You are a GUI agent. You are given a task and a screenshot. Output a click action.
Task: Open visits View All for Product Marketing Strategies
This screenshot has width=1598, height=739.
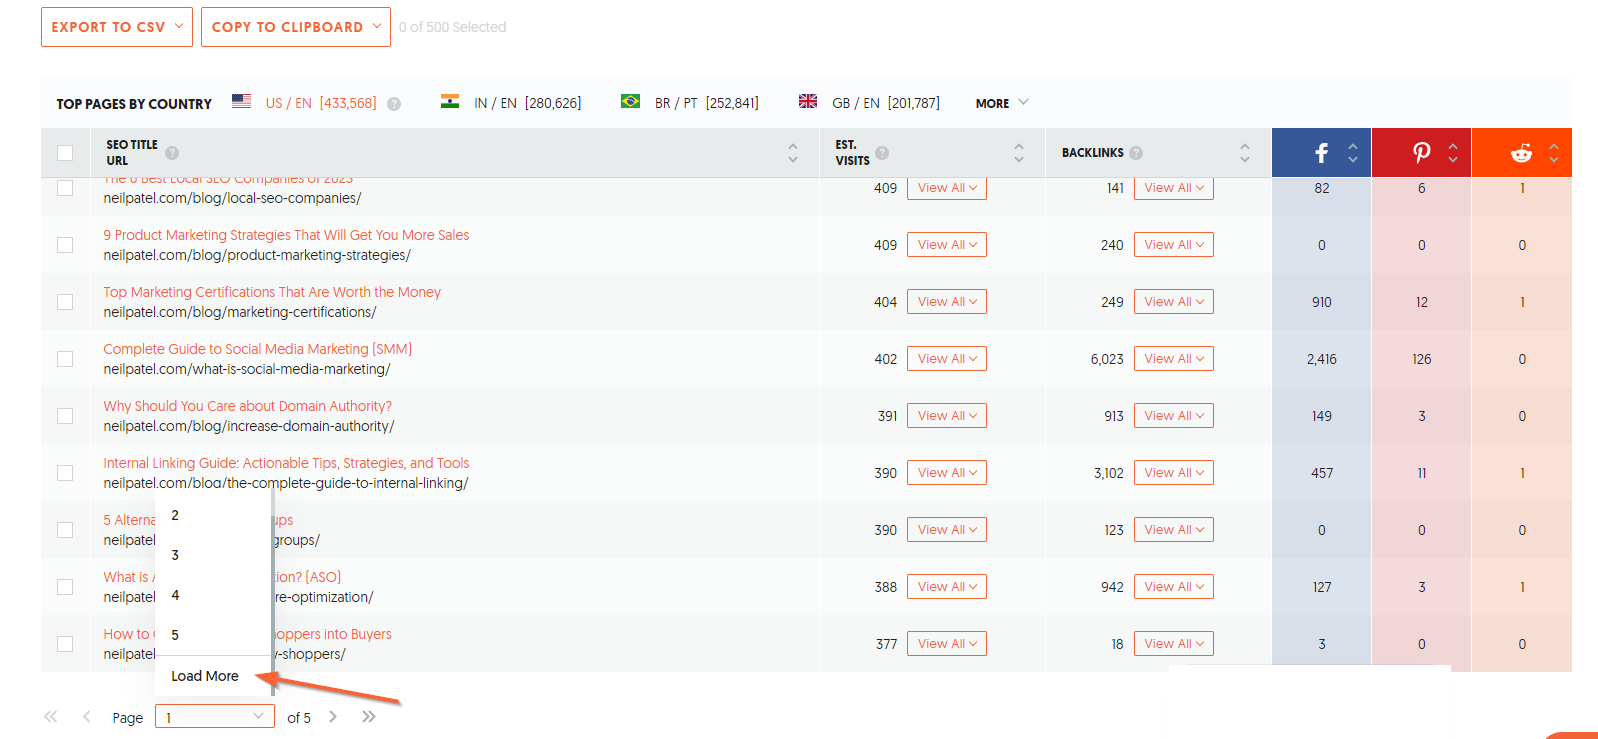pos(947,245)
